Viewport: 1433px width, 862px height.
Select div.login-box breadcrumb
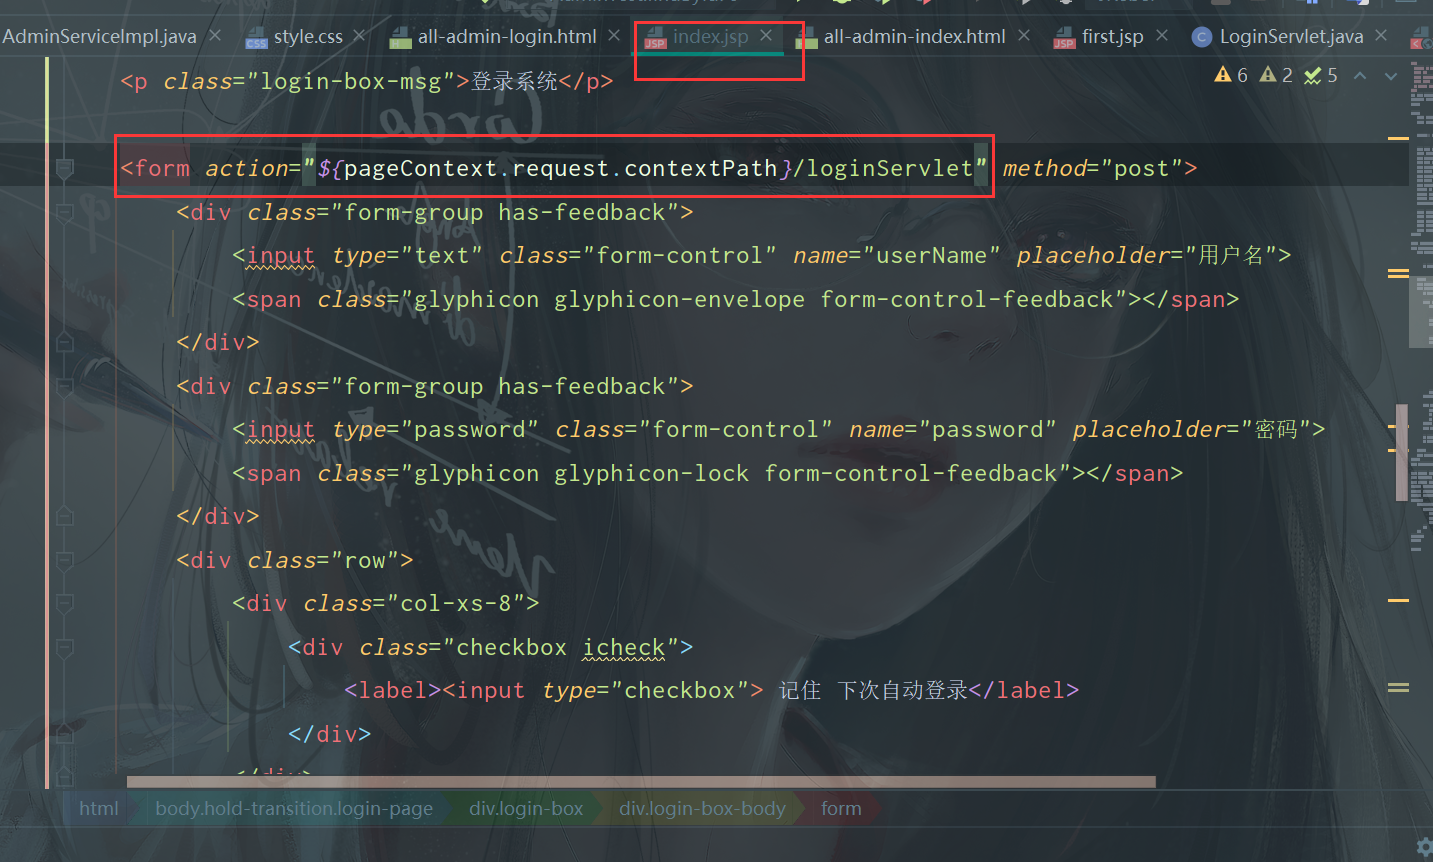pos(526,809)
